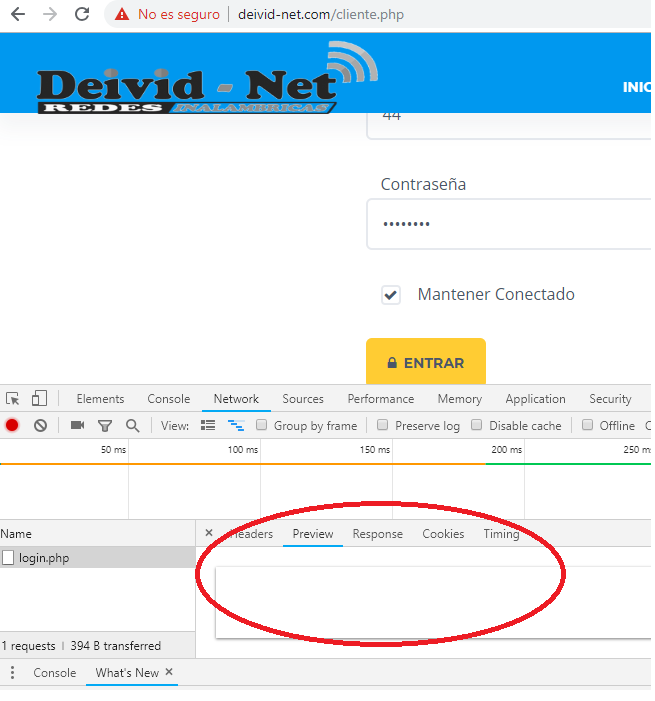Click the network search magnifier icon
The height and width of the screenshot is (701, 655).
[132, 425]
